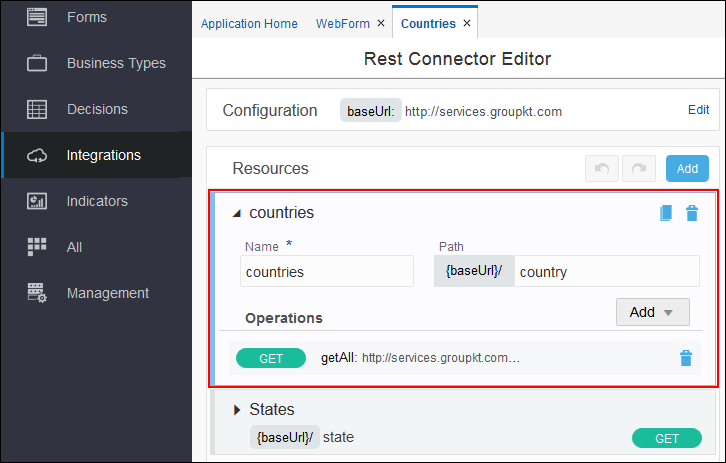Viewport: 726px width, 463px height.
Task: Open Decisions in the sidebar
Action: (96, 109)
